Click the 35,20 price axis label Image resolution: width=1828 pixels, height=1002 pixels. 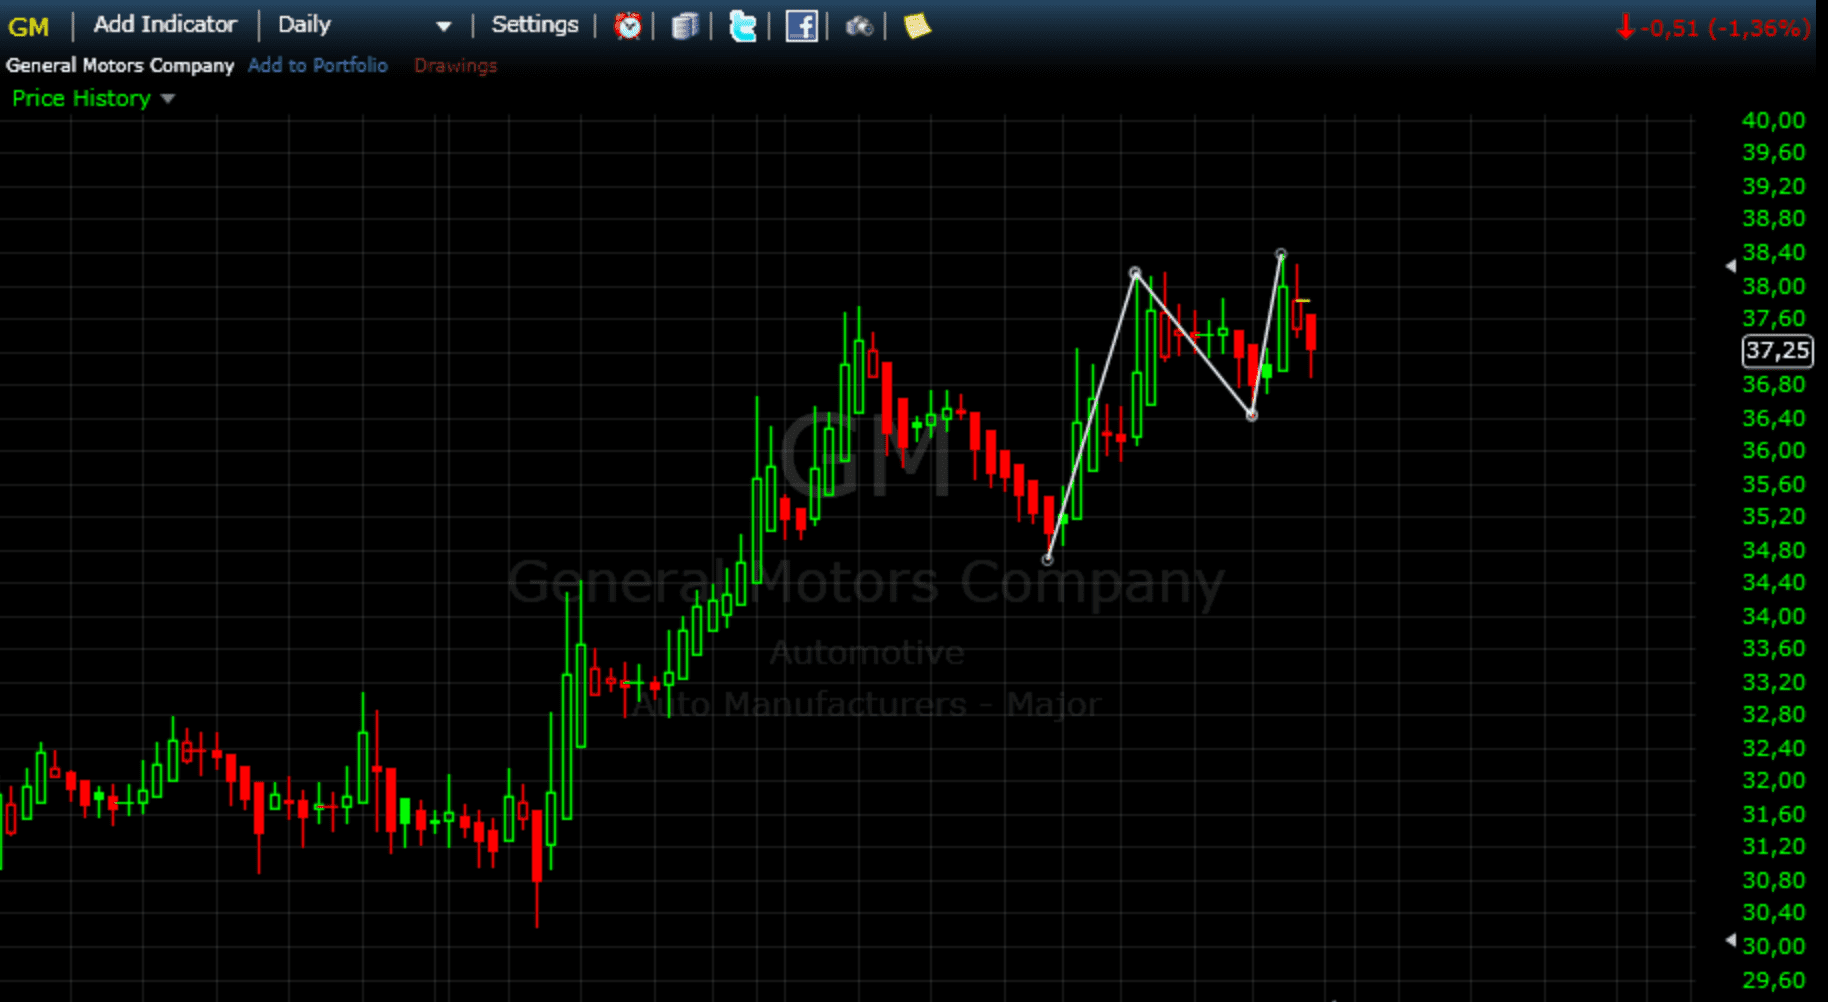coord(1773,516)
